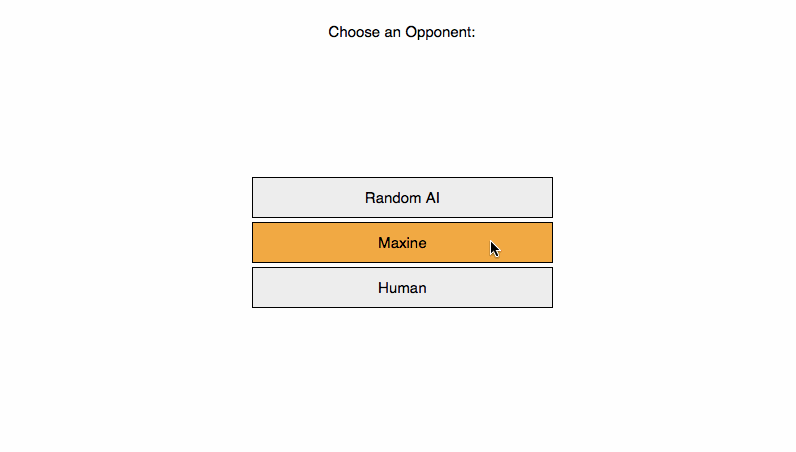Click the button under the mouse cursor
The width and height of the screenshot is (796, 452).
tap(402, 243)
